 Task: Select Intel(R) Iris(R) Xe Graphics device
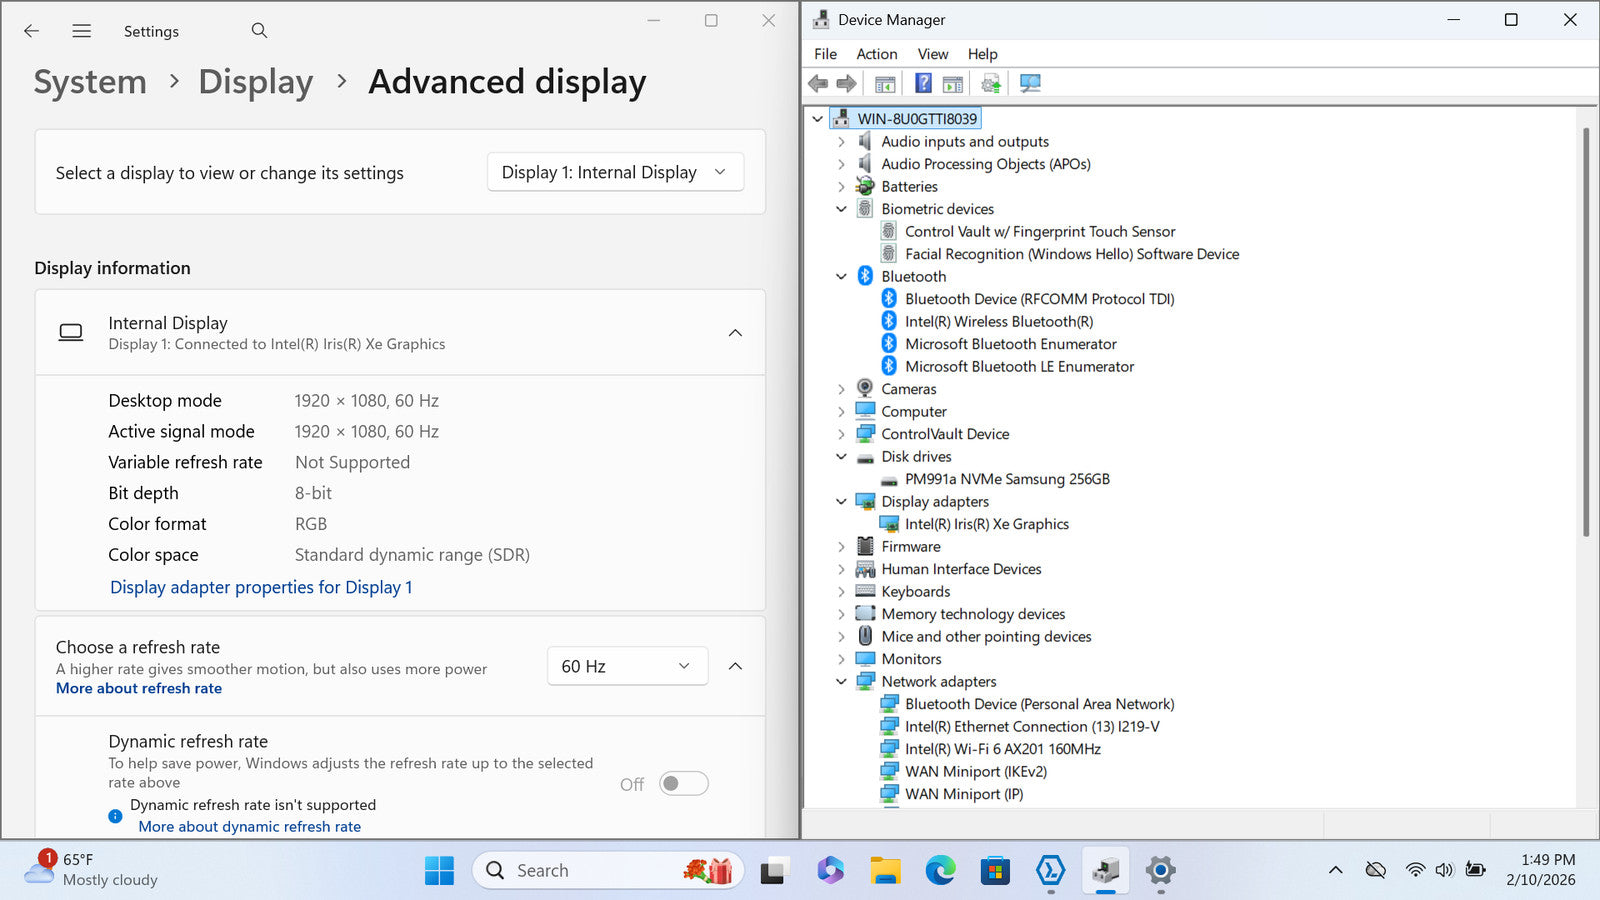point(986,524)
